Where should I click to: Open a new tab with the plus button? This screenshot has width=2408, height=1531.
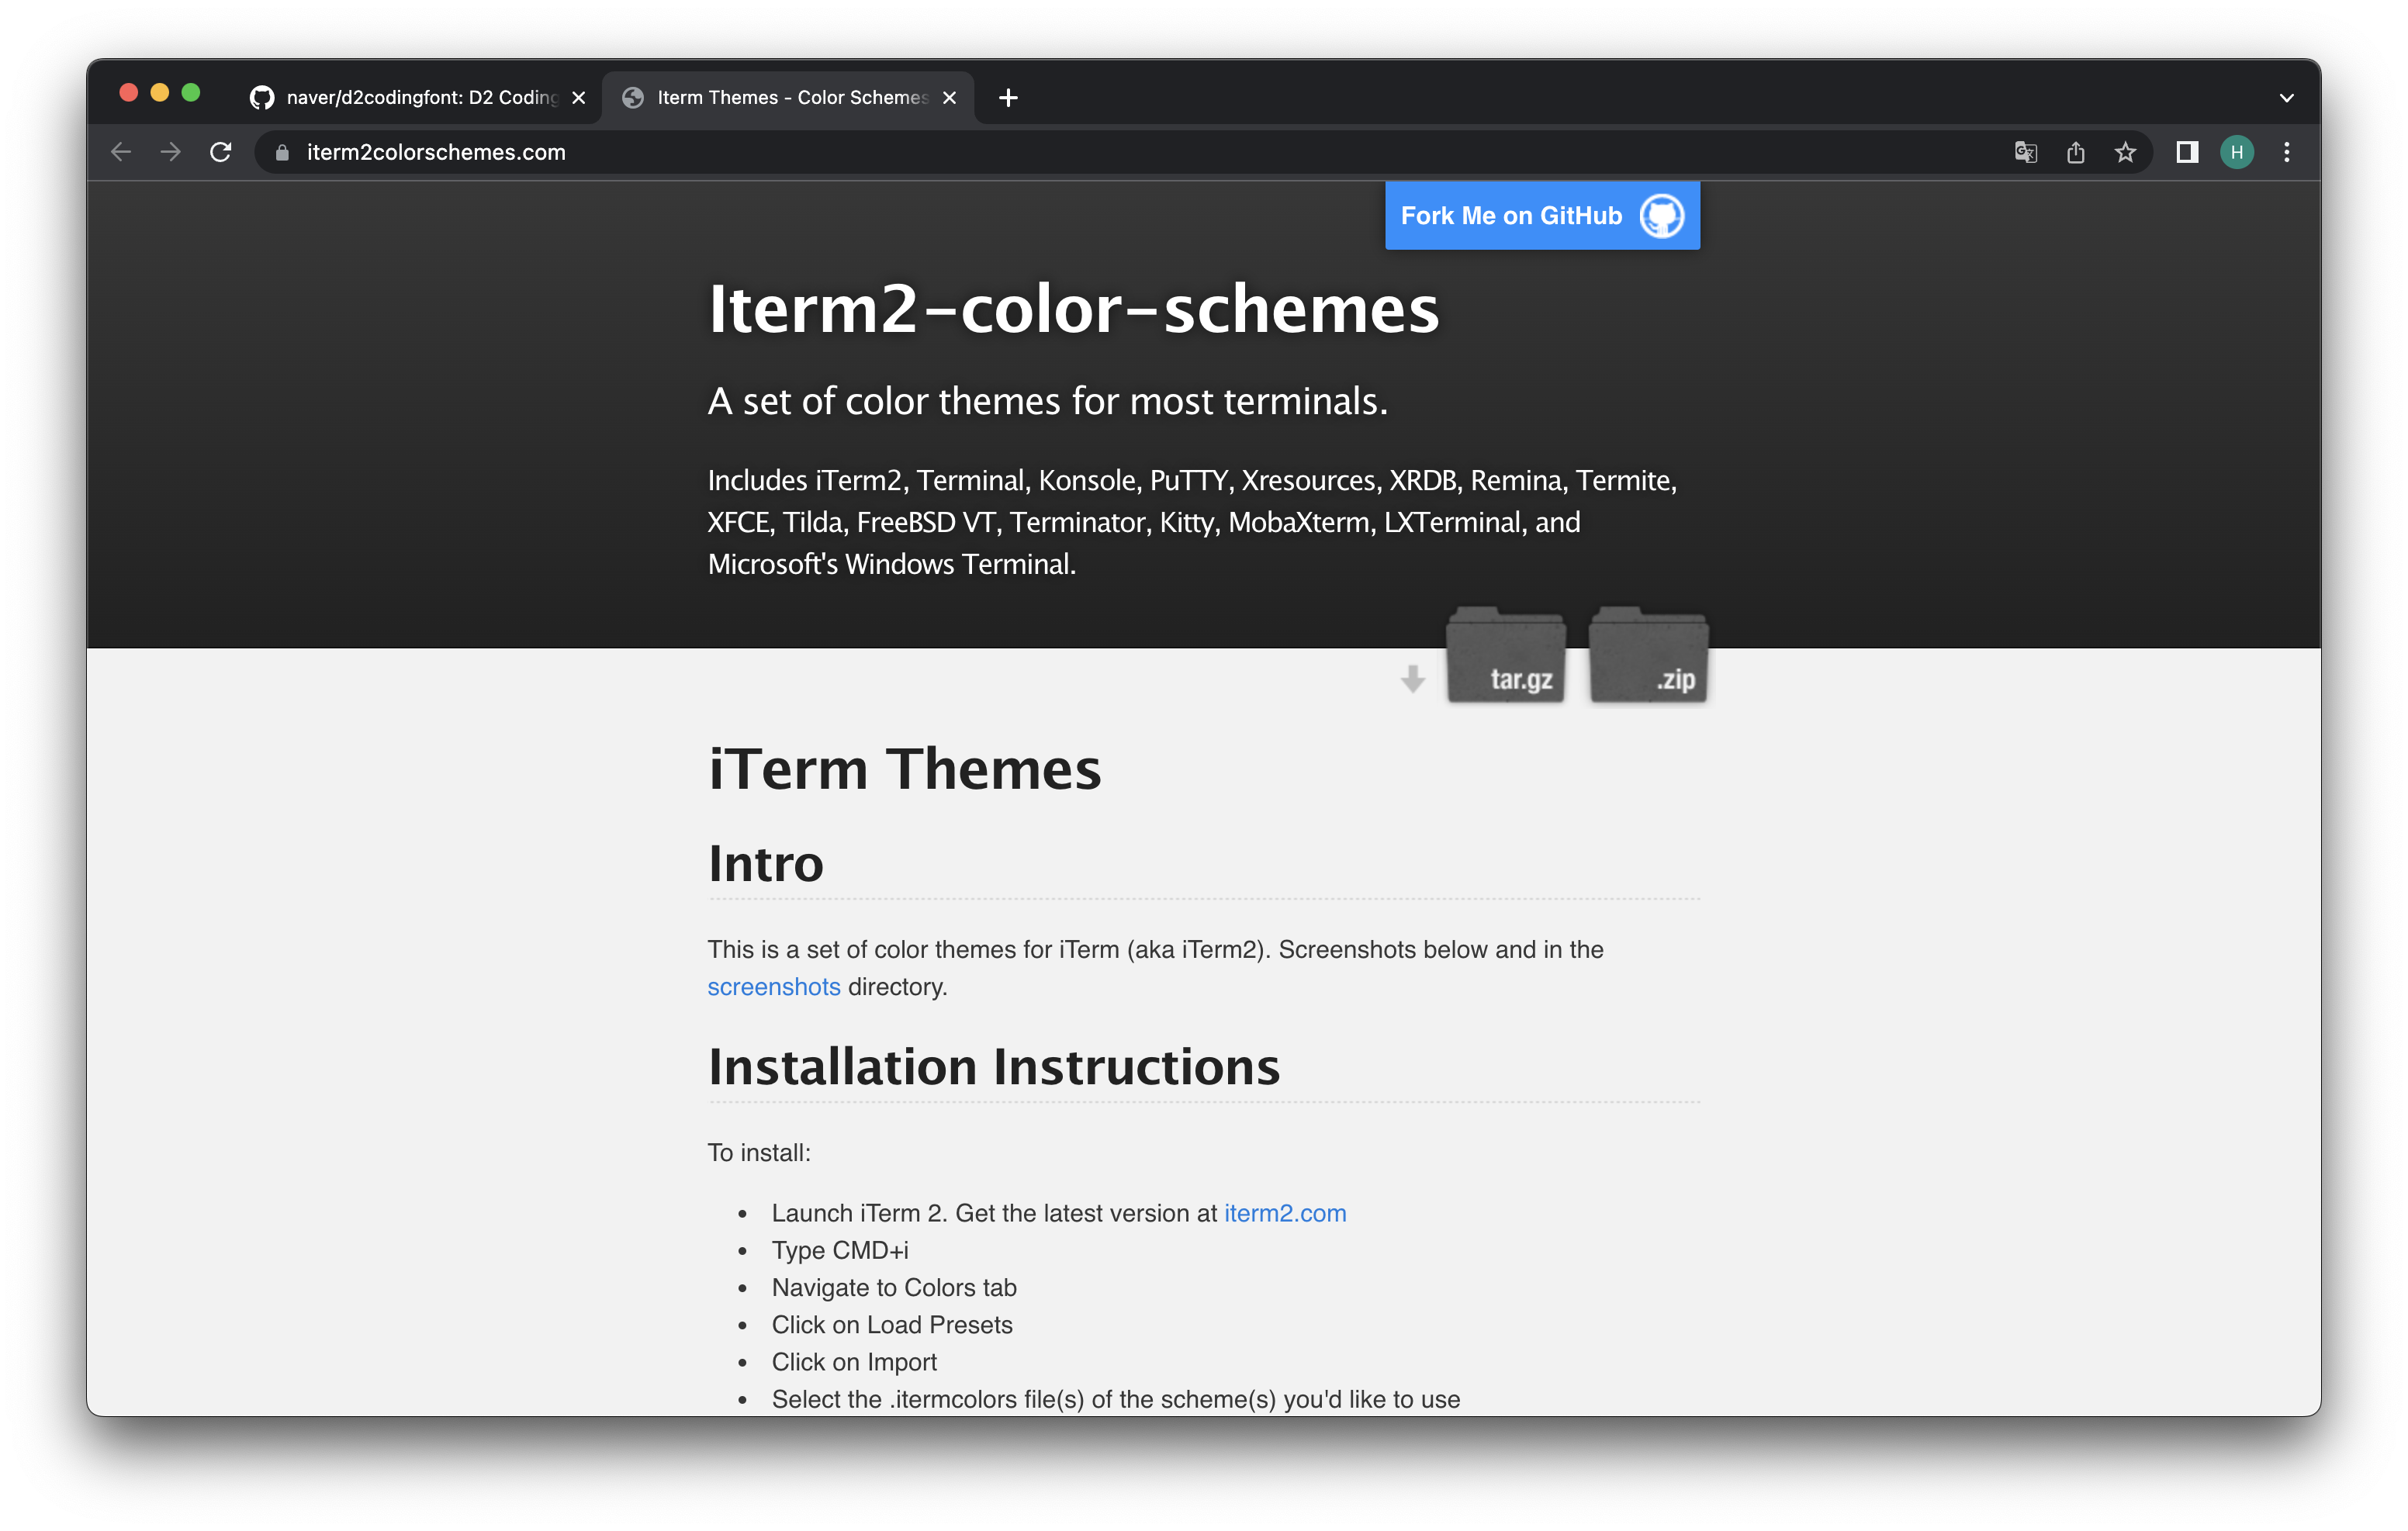pyautogui.click(x=1008, y=97)
